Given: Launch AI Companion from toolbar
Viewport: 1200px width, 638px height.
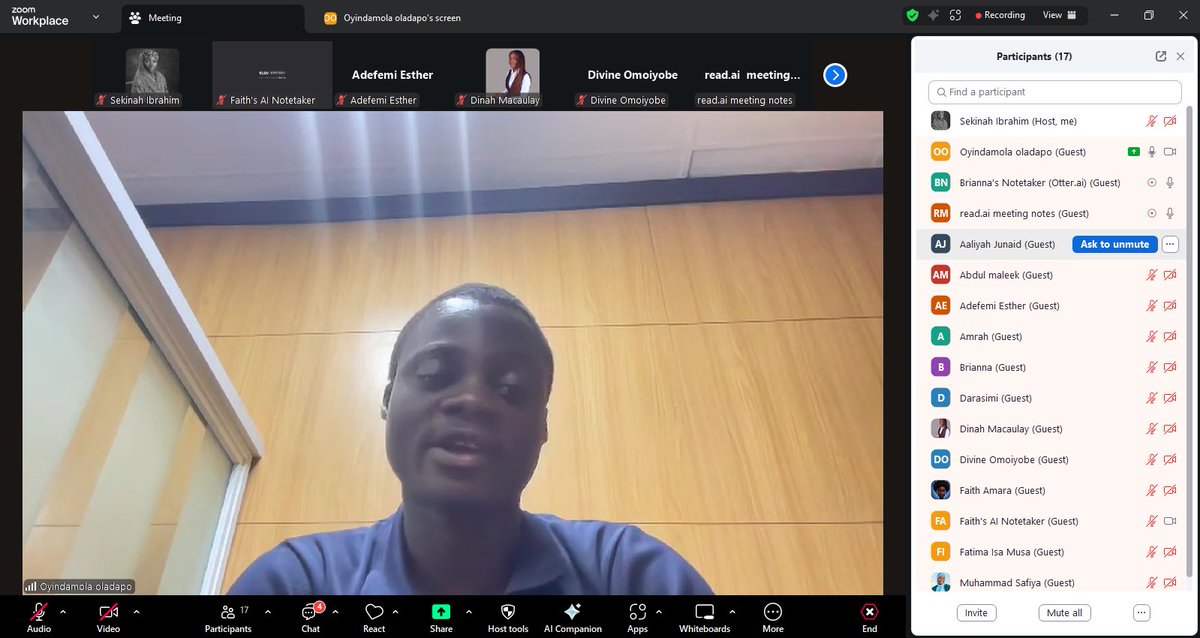Looking at the screenshot, I should [573, 616].
